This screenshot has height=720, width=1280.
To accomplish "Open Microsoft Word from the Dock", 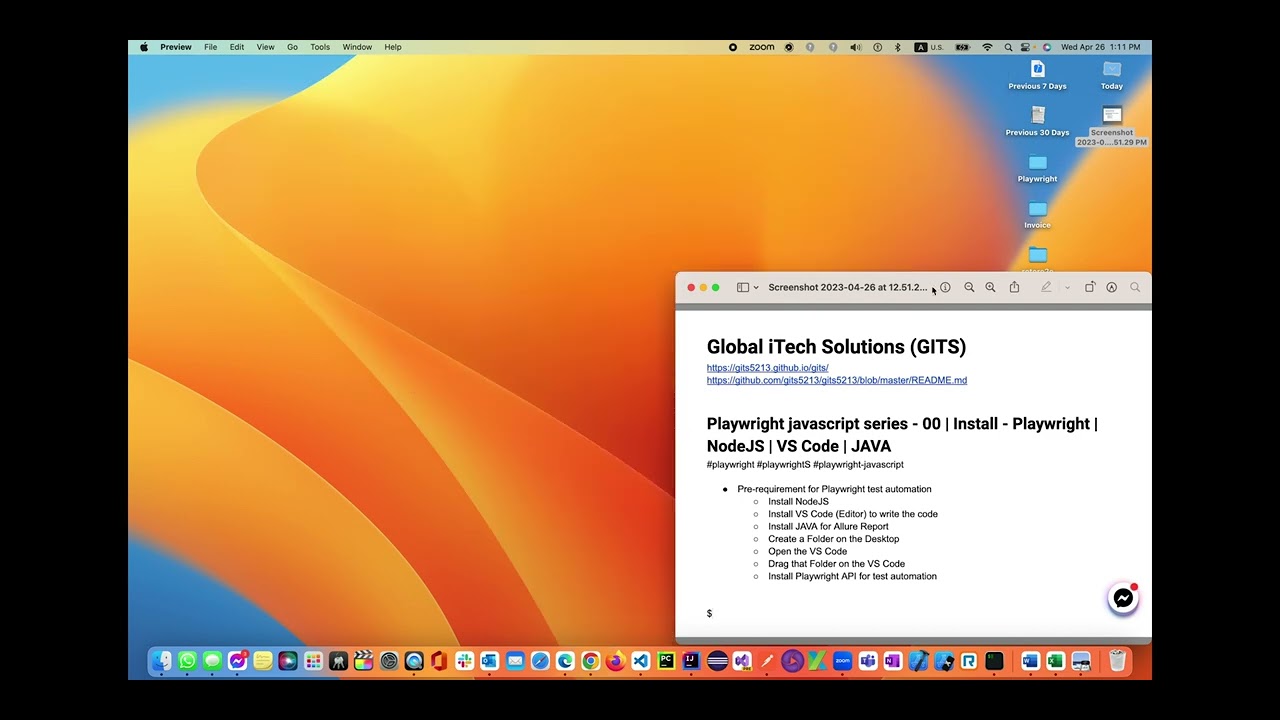I will click(1030, 661).
